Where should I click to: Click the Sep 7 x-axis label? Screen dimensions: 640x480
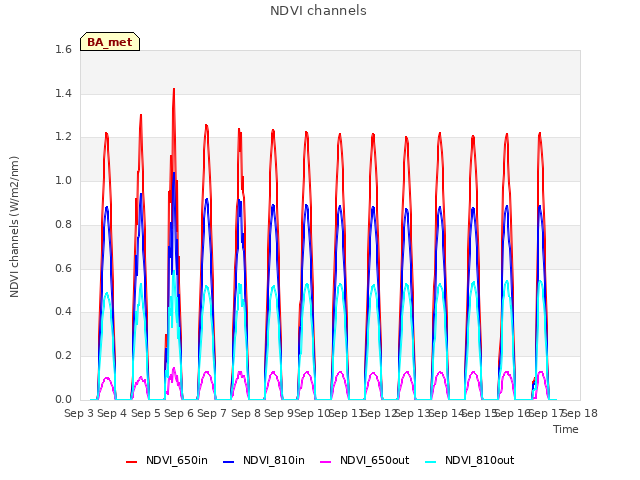point(212,413)
